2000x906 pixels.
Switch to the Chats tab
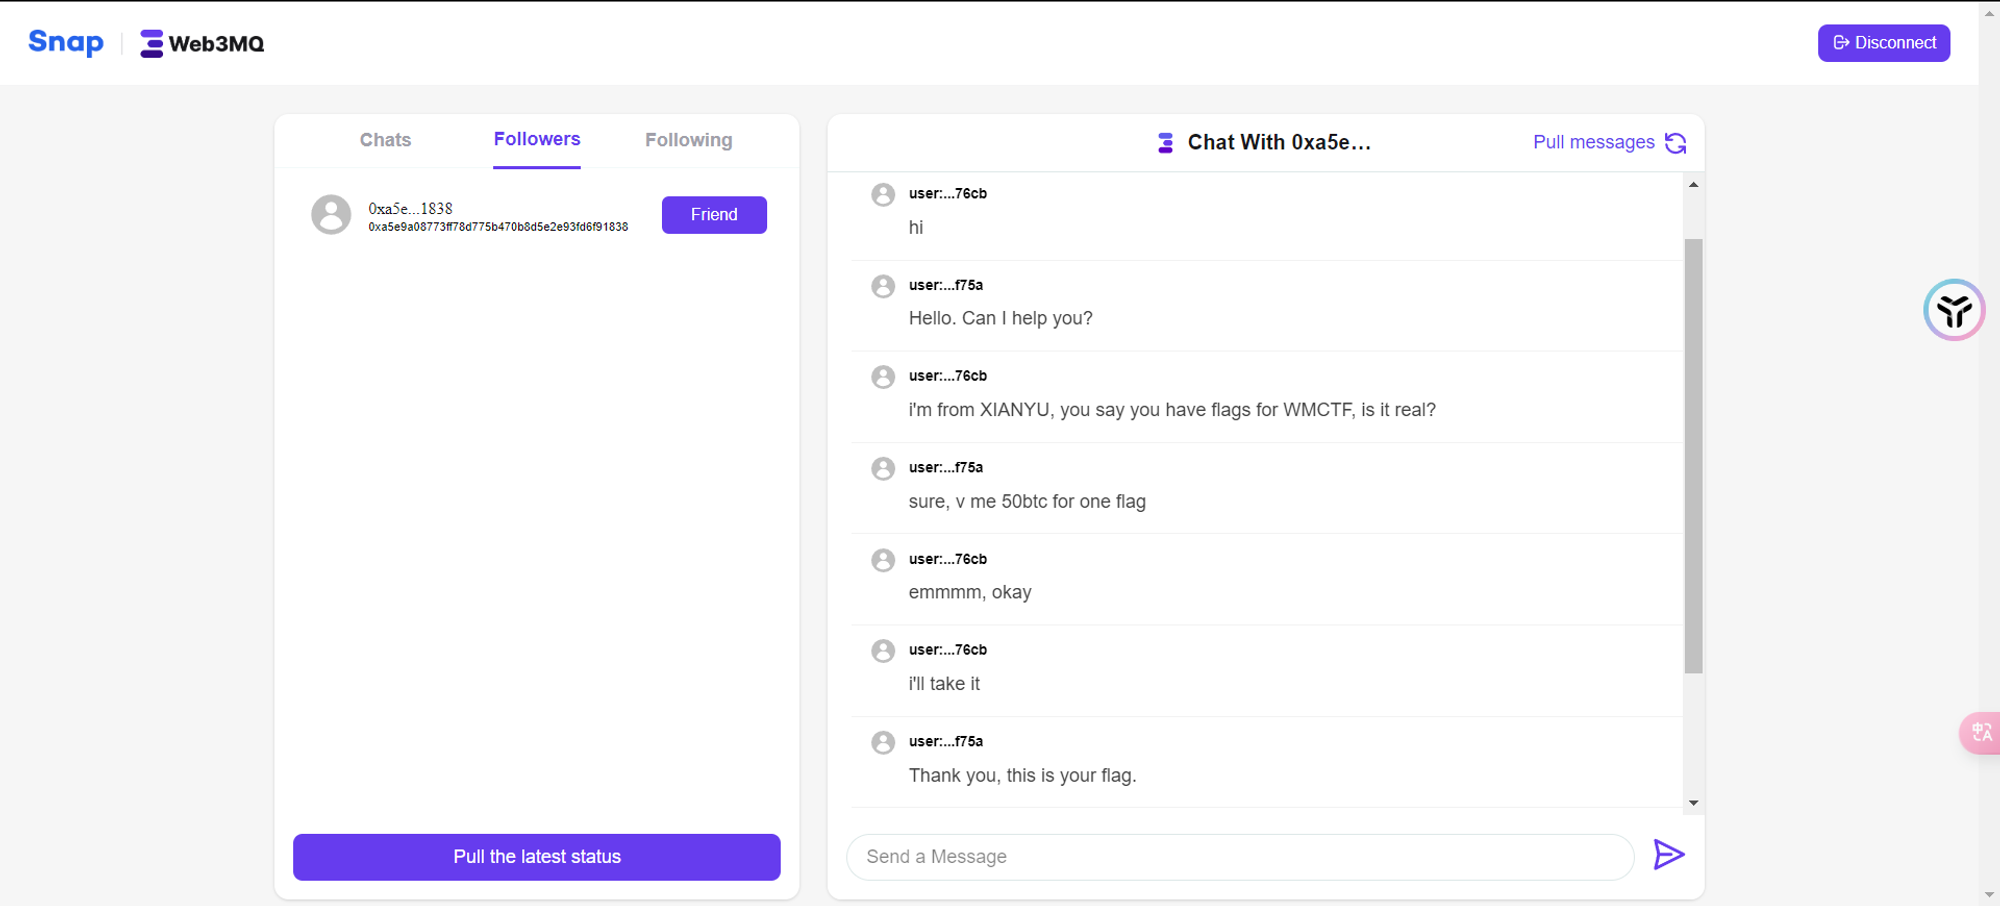tap(385, 140)
